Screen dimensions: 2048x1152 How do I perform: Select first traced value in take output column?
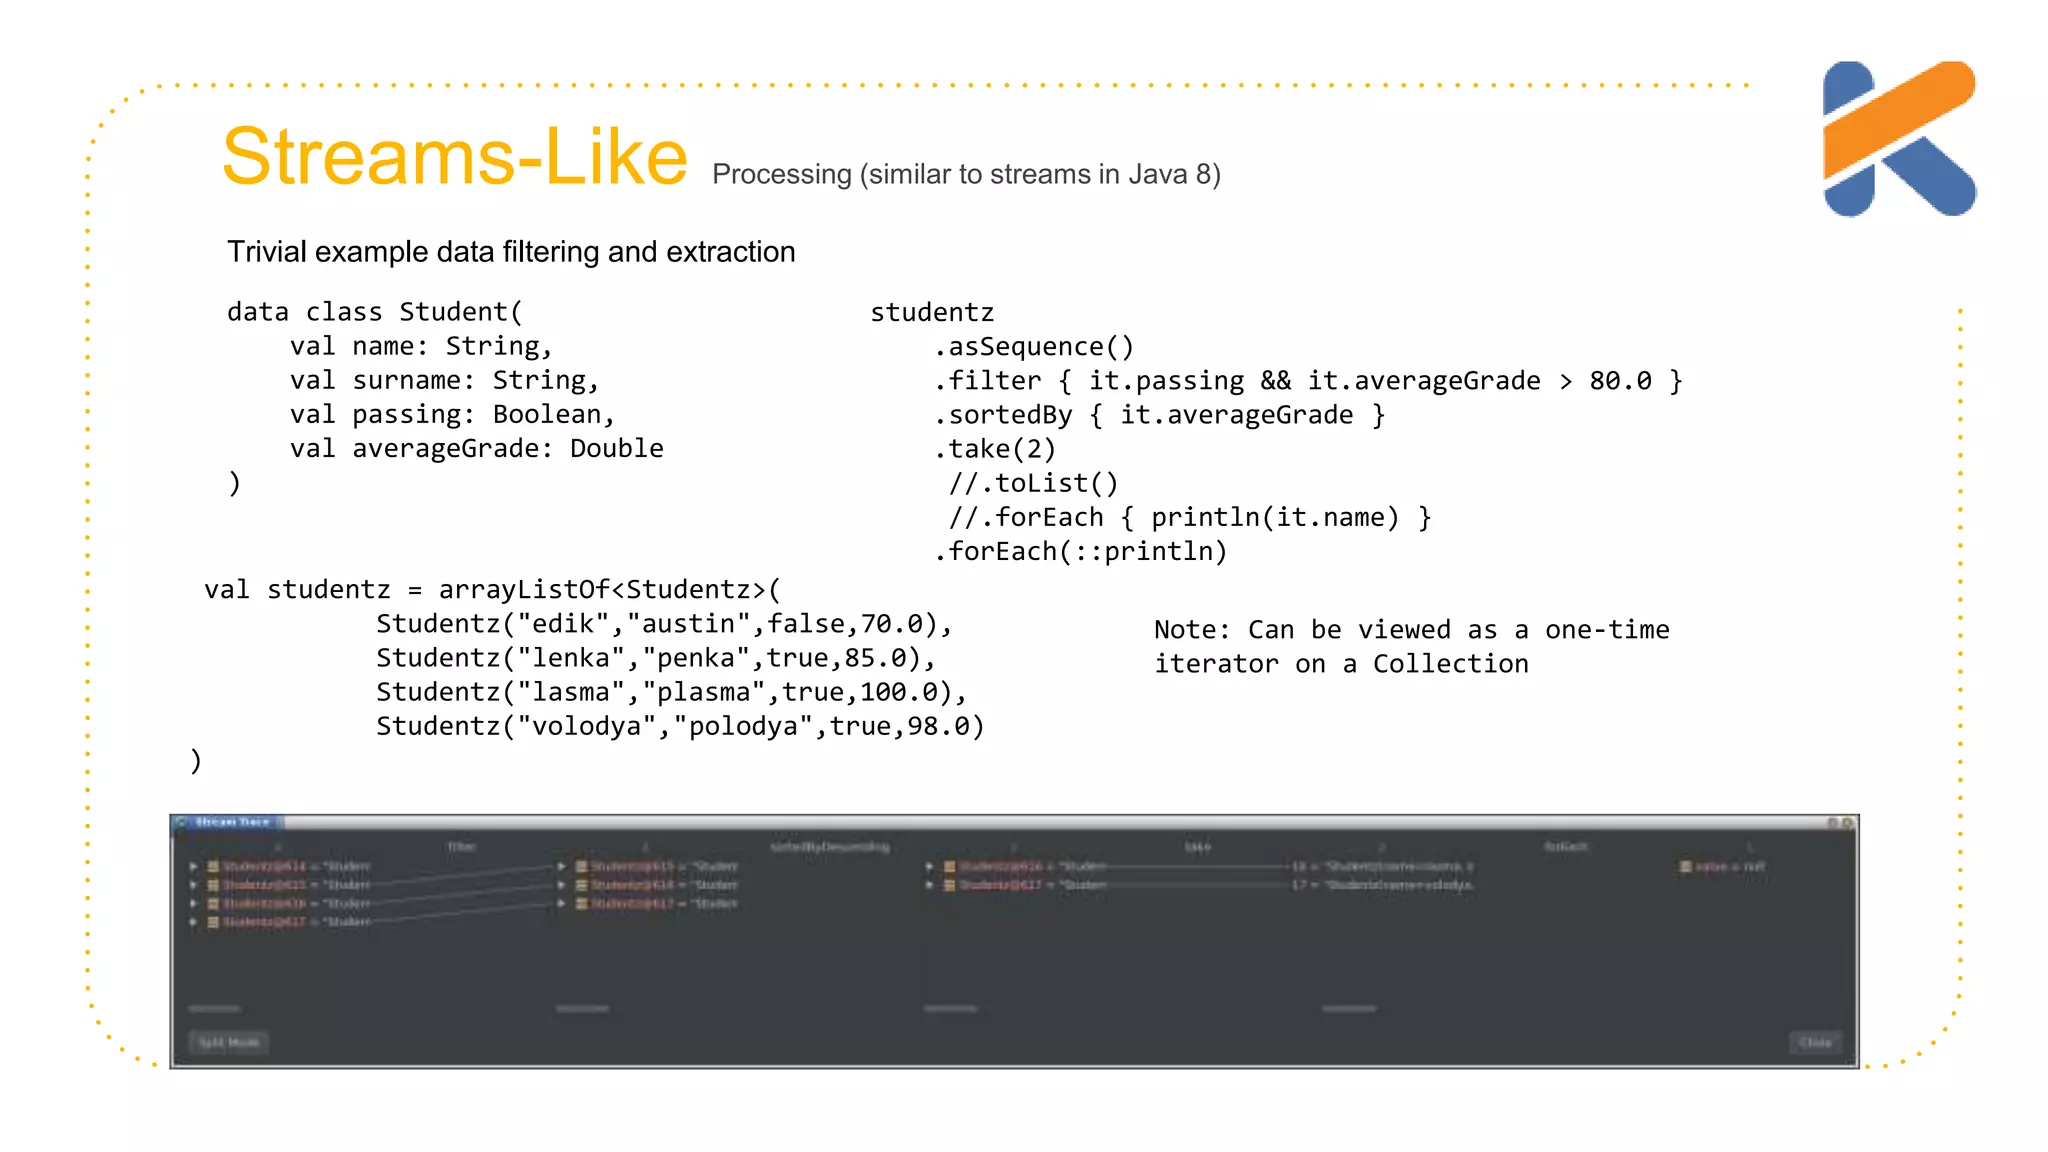coord(1382,866)
